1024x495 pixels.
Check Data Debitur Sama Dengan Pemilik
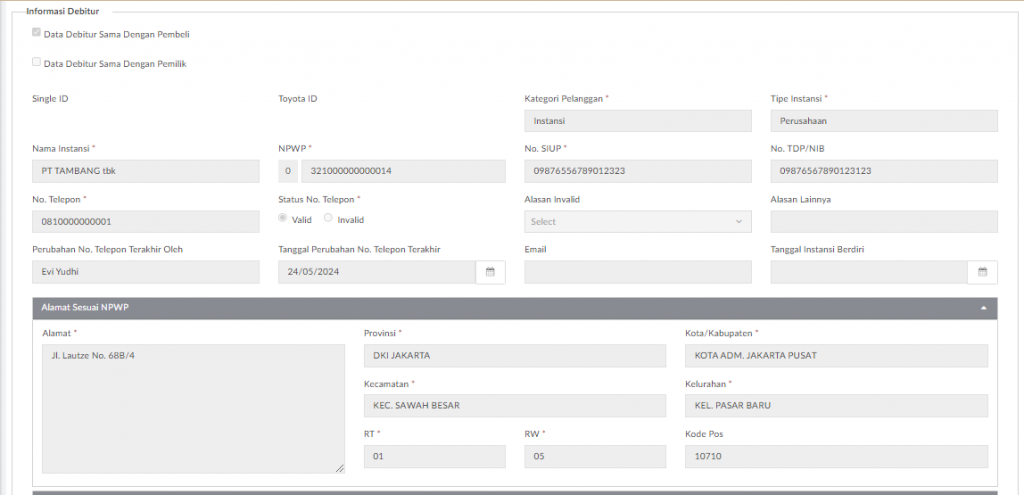coord(37,63)
